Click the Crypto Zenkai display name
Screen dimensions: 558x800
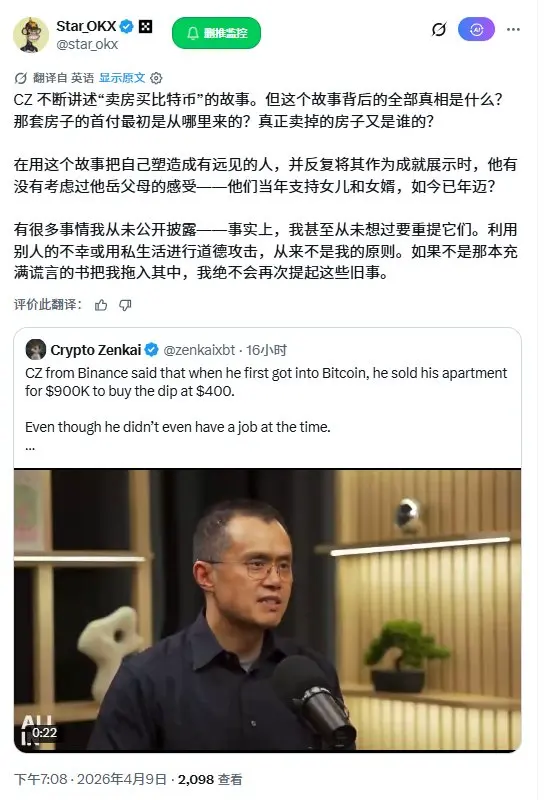96,350
